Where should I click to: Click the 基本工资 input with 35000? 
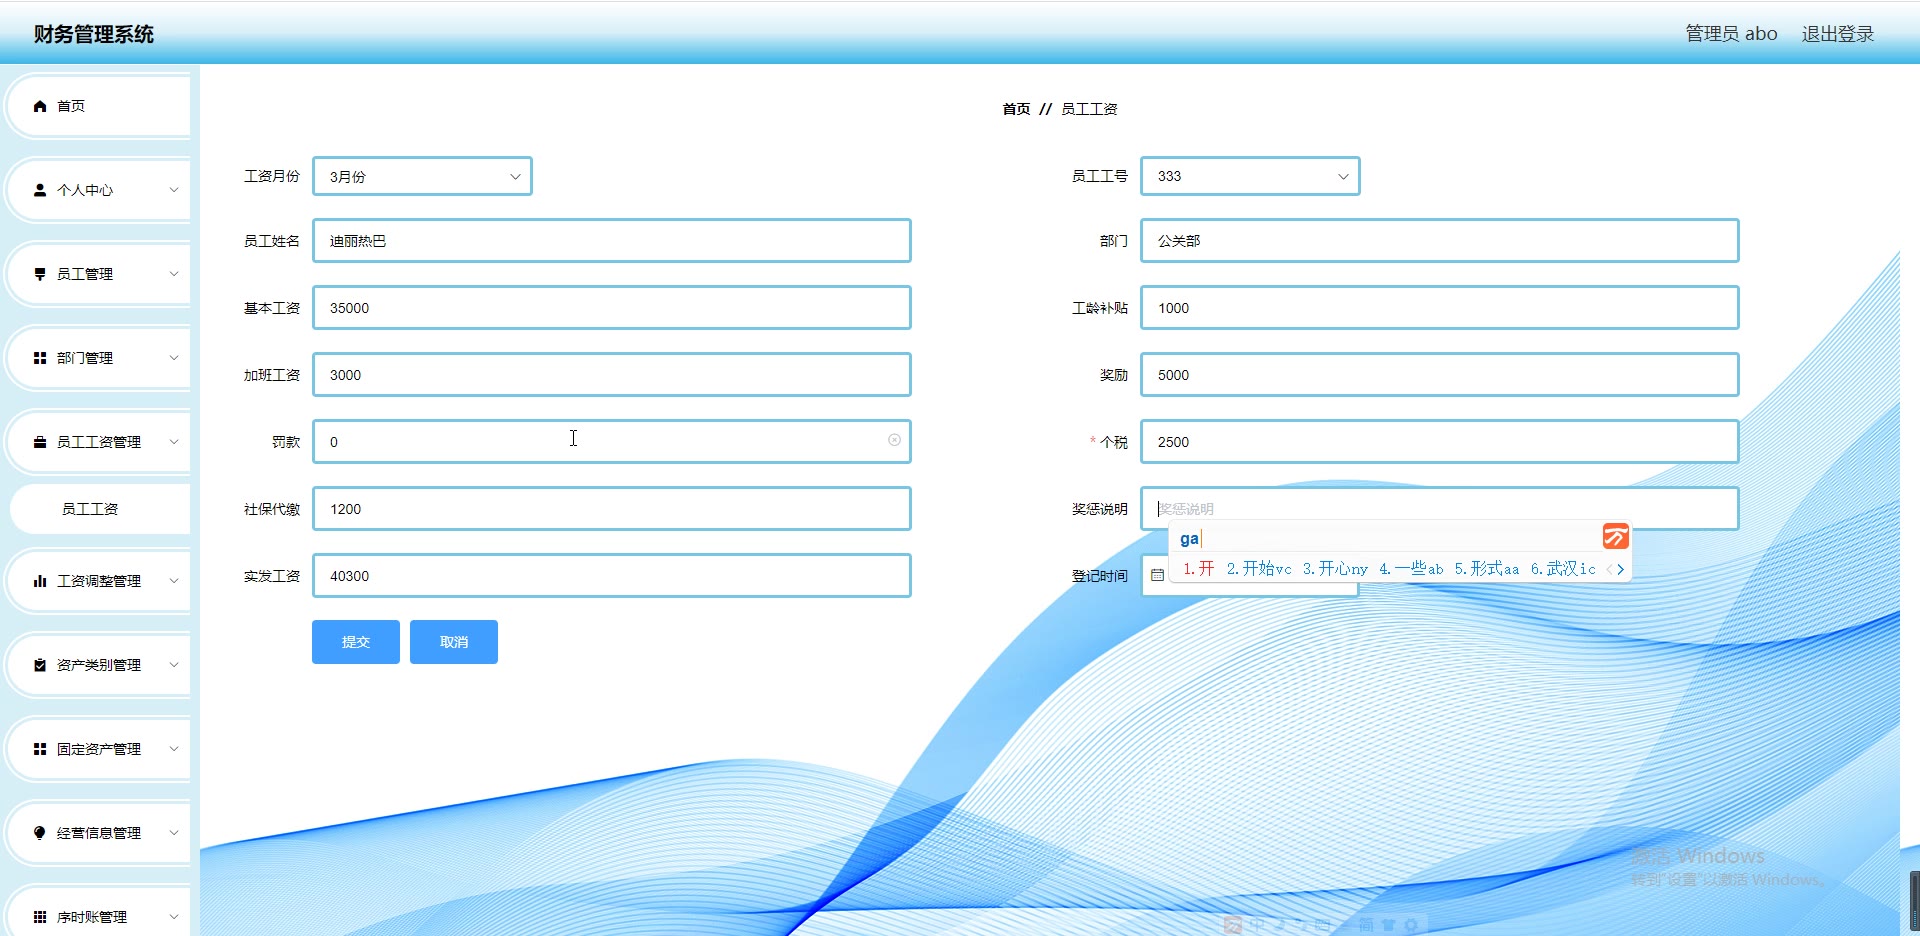(x=612, y=308)
